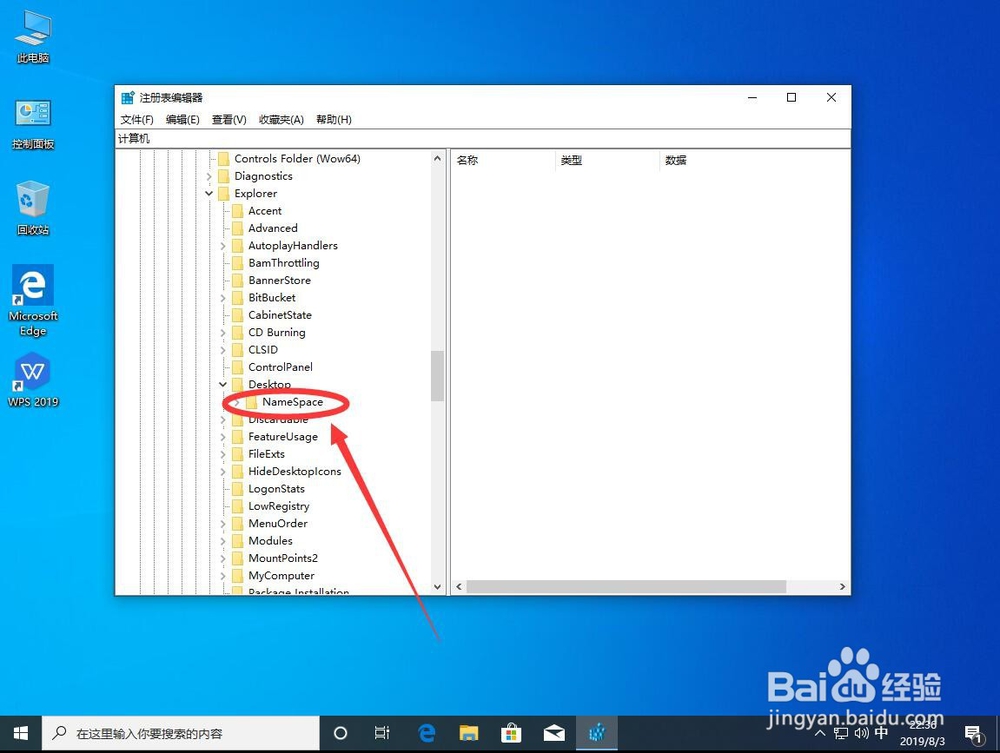Open the 帮助(H) menu
The width and height of the screenshot is (1000, 753).
tap(334, 119)
